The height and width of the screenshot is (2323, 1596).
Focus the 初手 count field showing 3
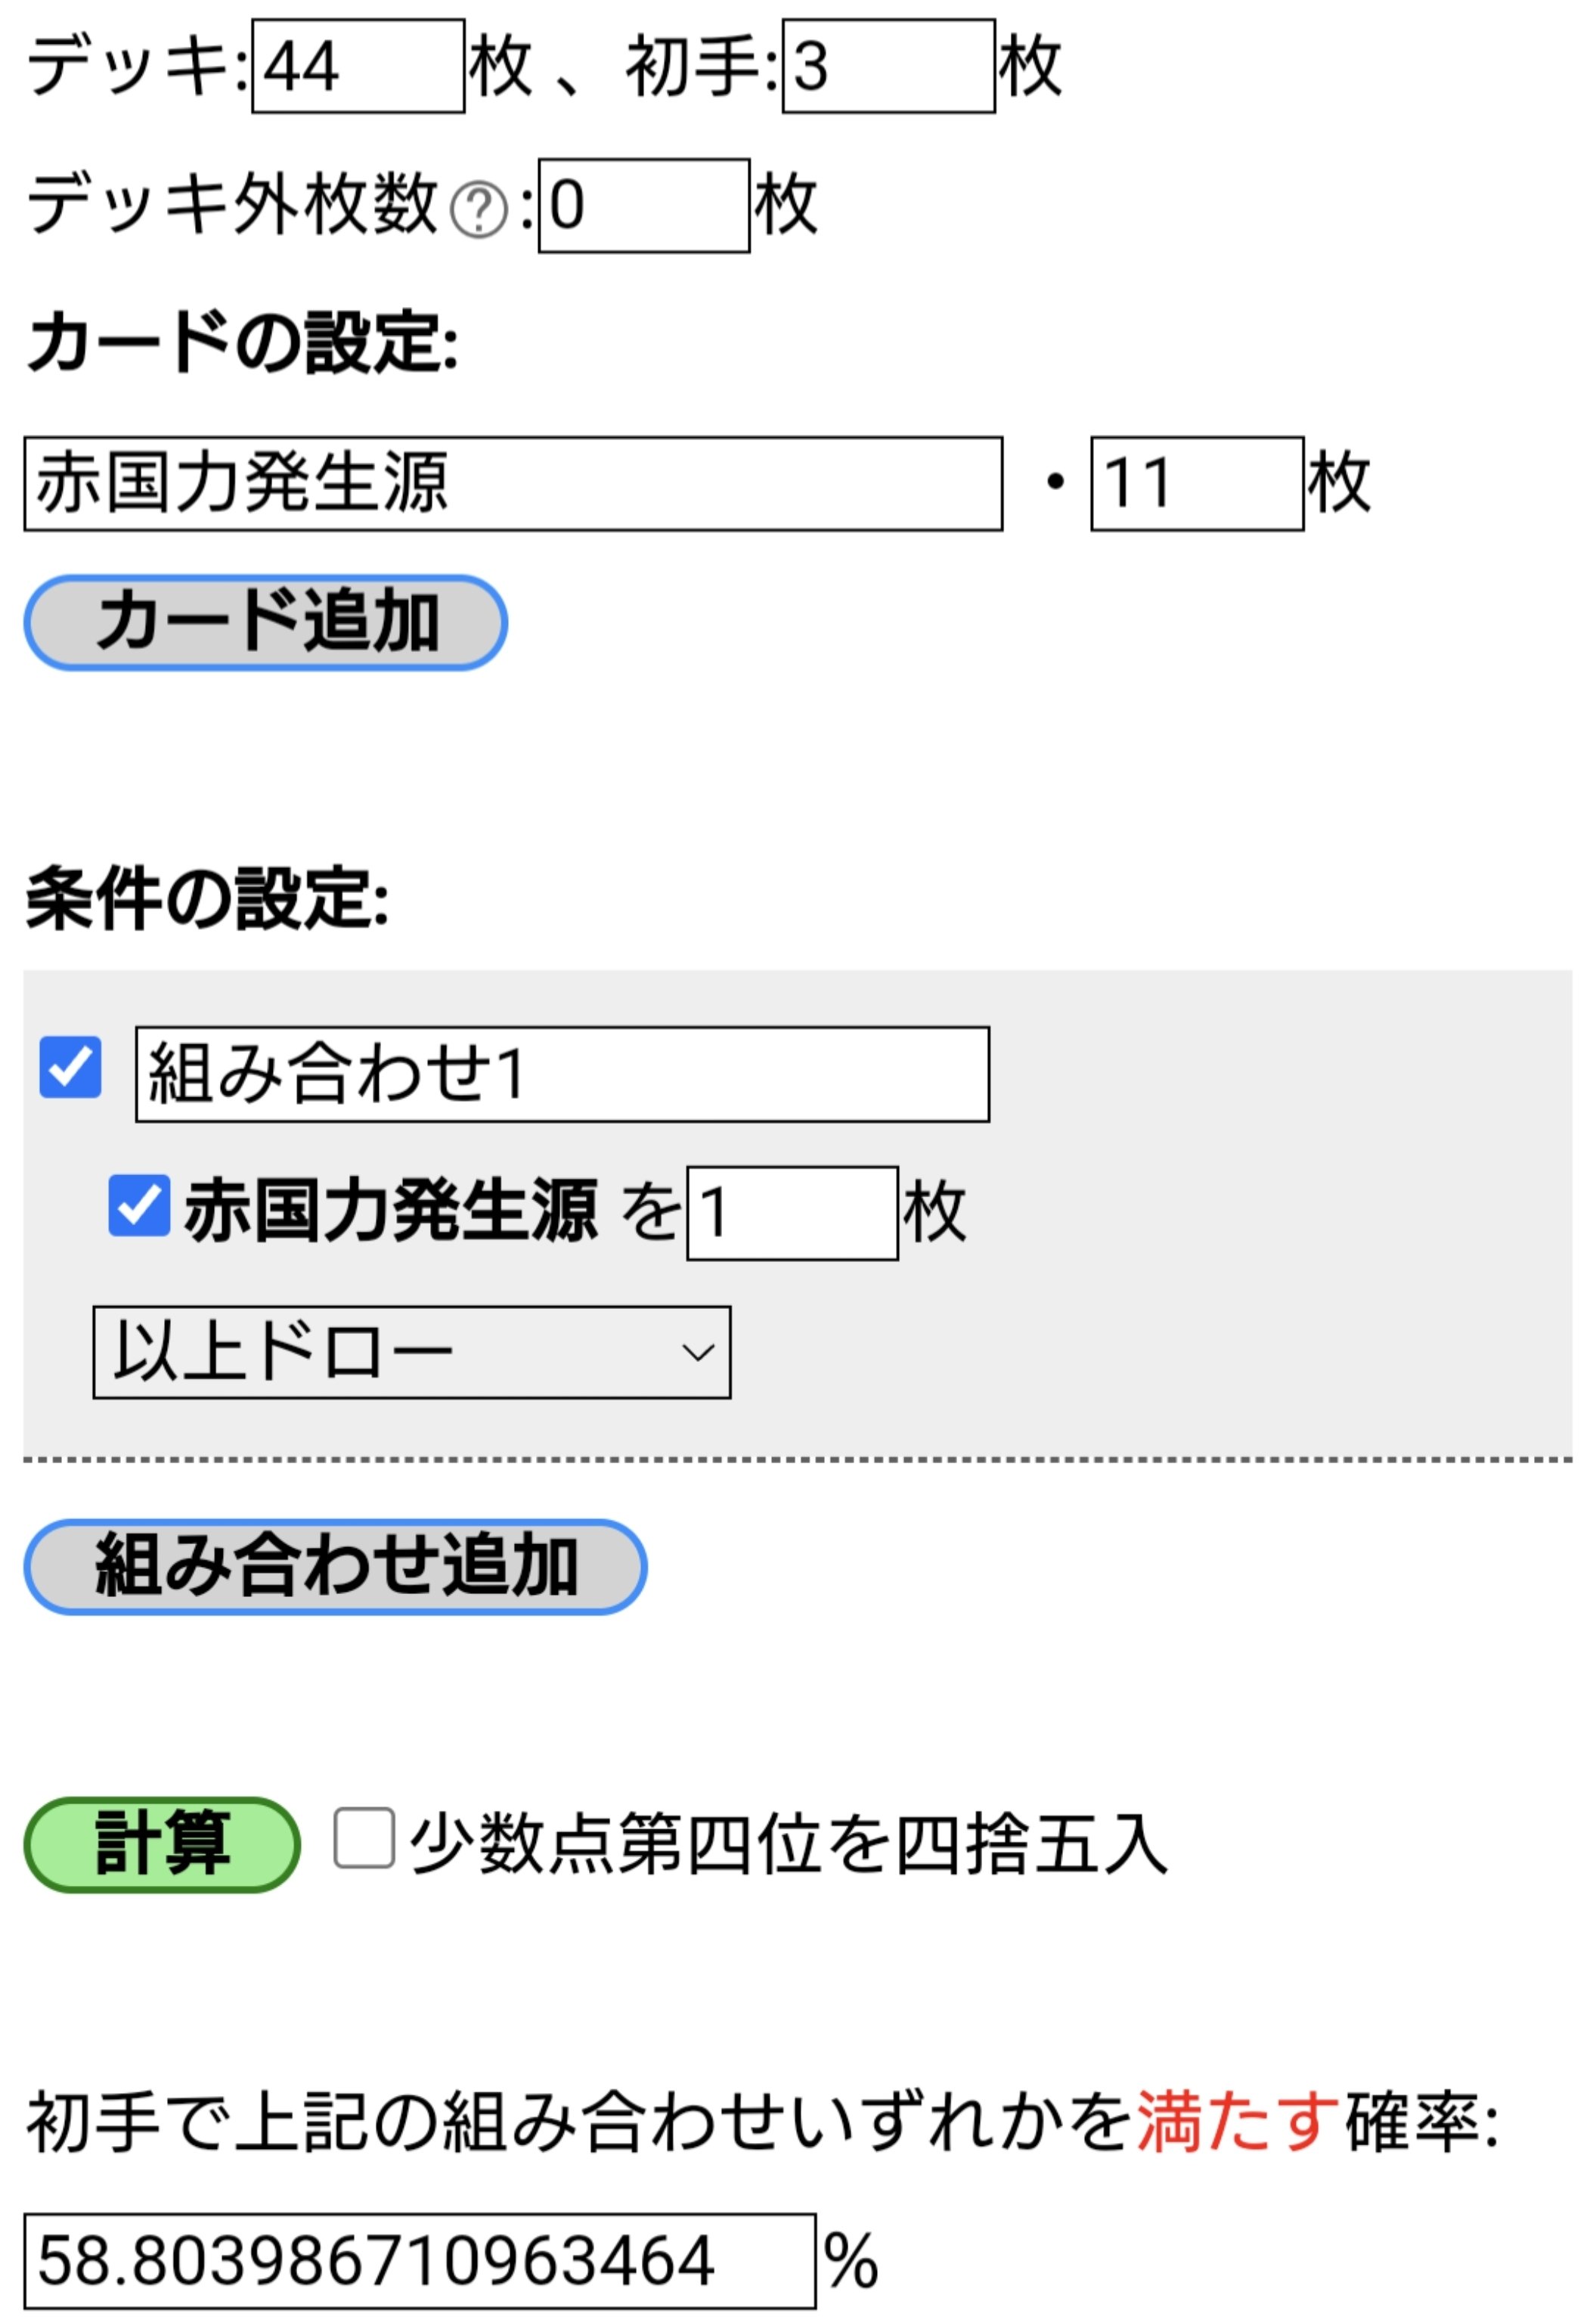(889, 66)
